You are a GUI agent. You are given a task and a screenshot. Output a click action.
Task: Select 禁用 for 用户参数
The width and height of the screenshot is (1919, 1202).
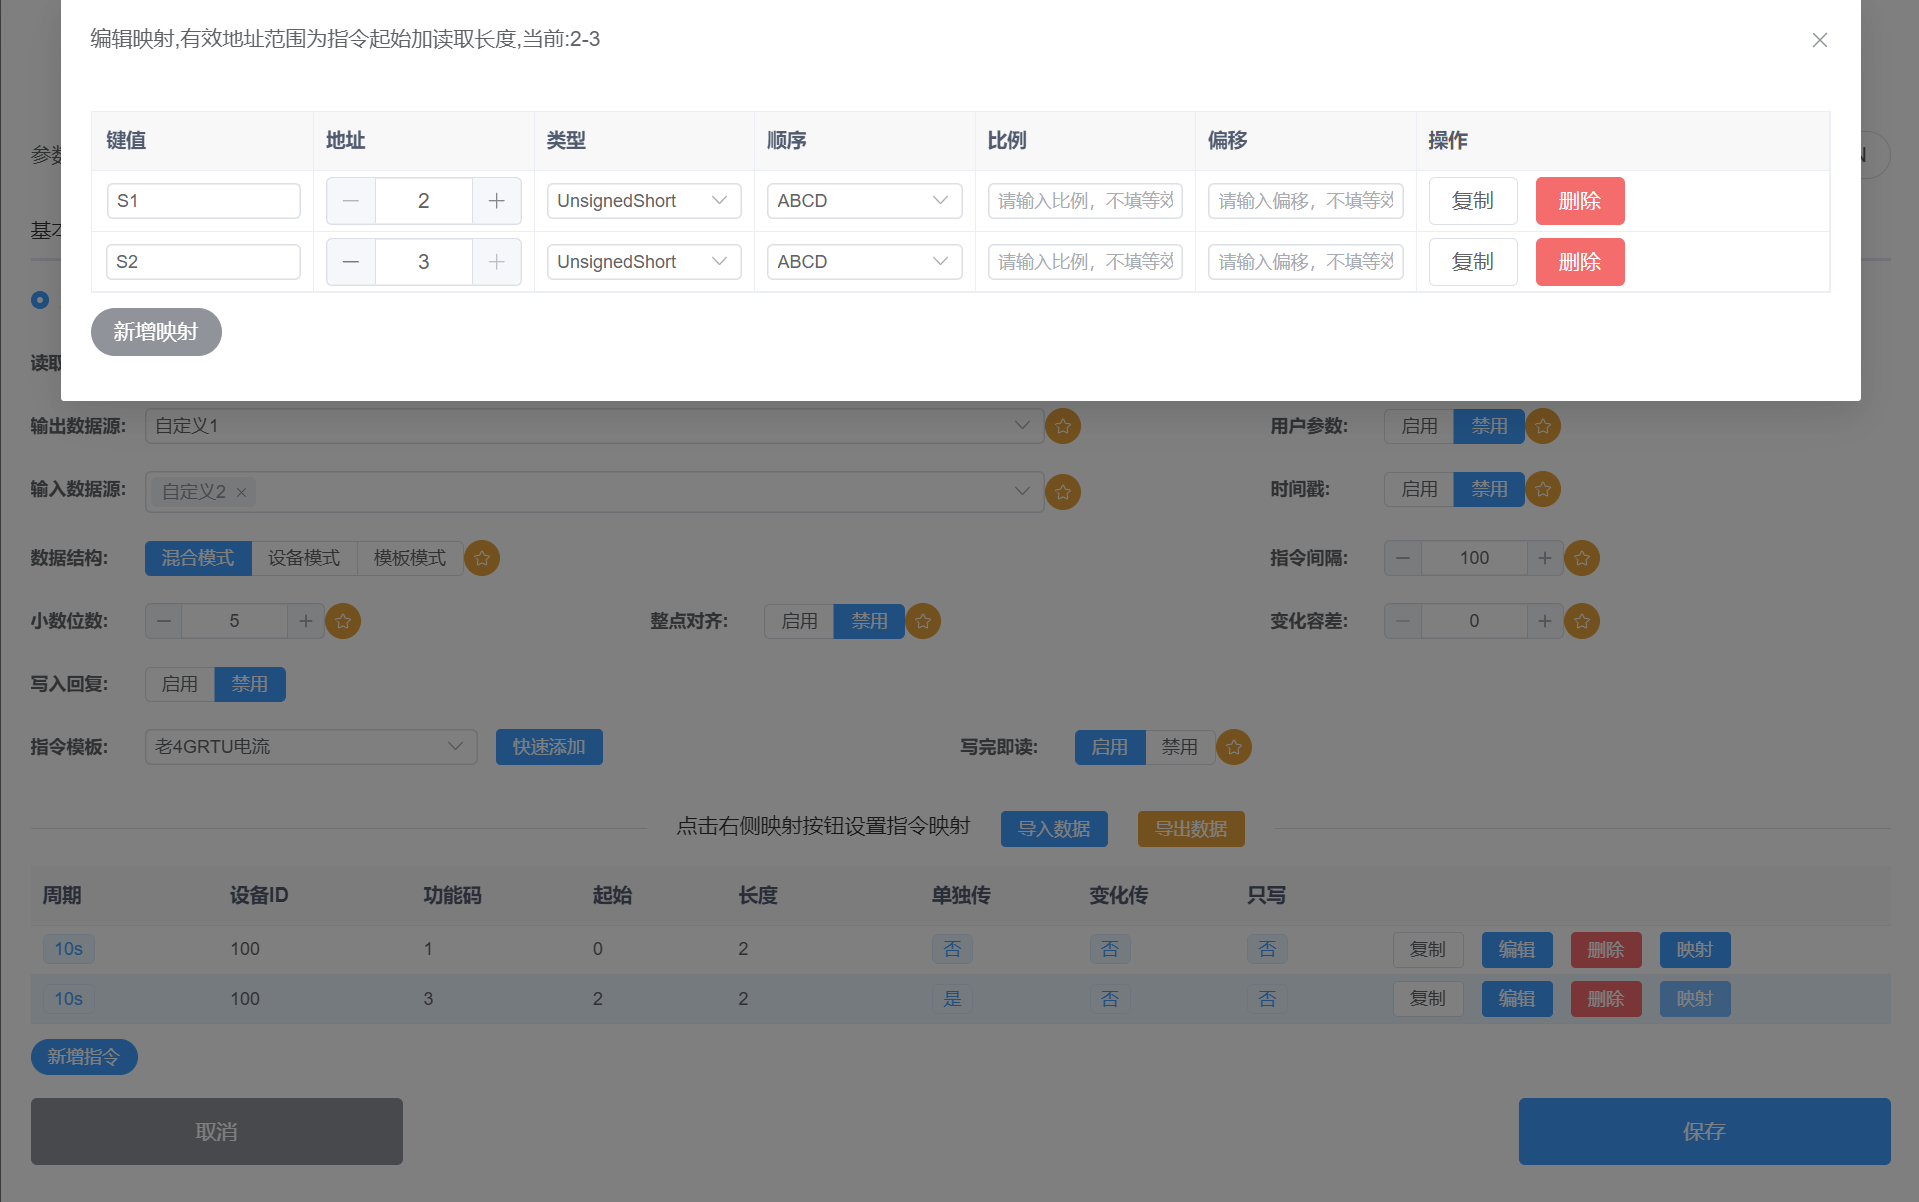tap(1489, 426)
